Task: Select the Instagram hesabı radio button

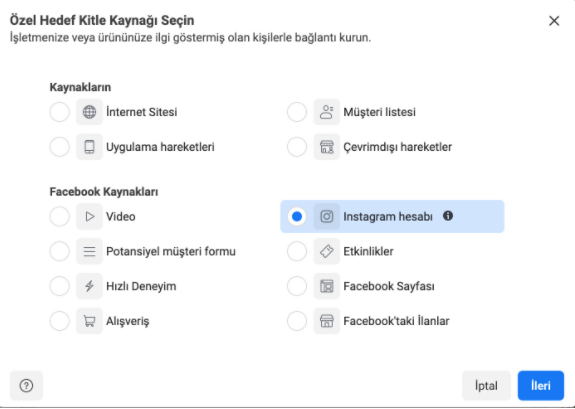Action: 297,216
